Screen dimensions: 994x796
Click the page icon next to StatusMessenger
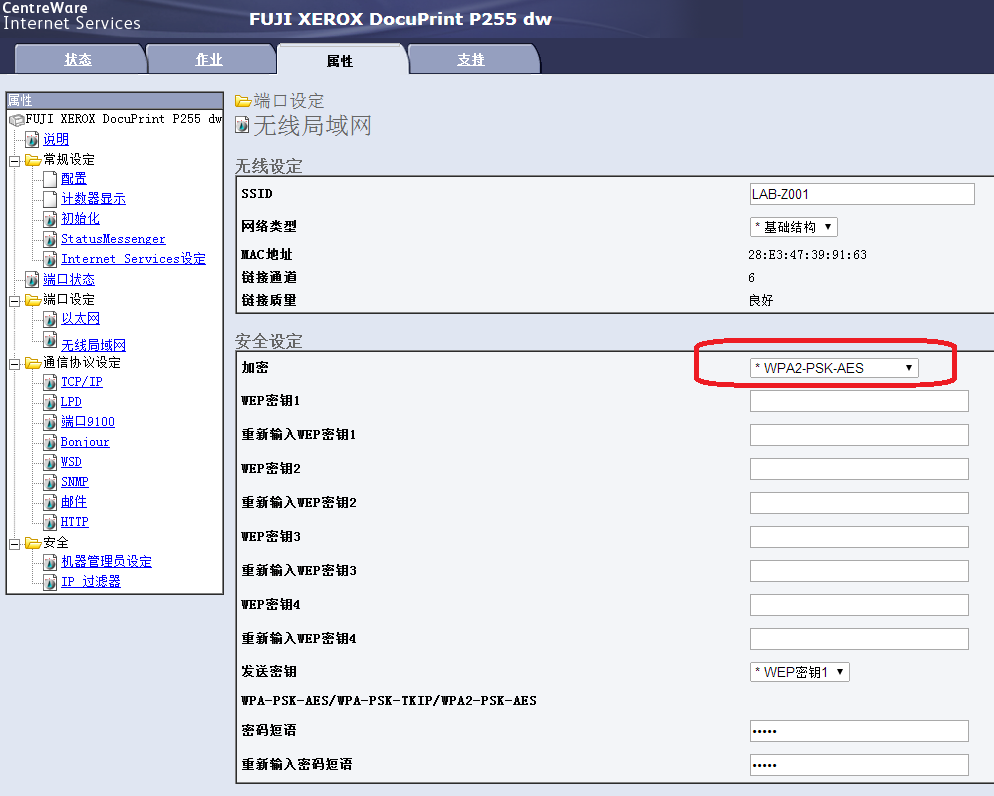click(x=50, y=240)
